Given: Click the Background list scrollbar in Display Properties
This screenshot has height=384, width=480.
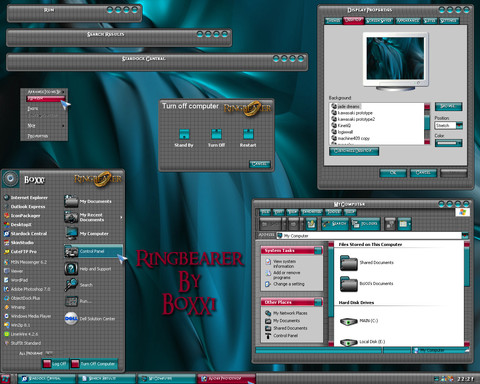Looking at the screenshot, I should (427, 124).
